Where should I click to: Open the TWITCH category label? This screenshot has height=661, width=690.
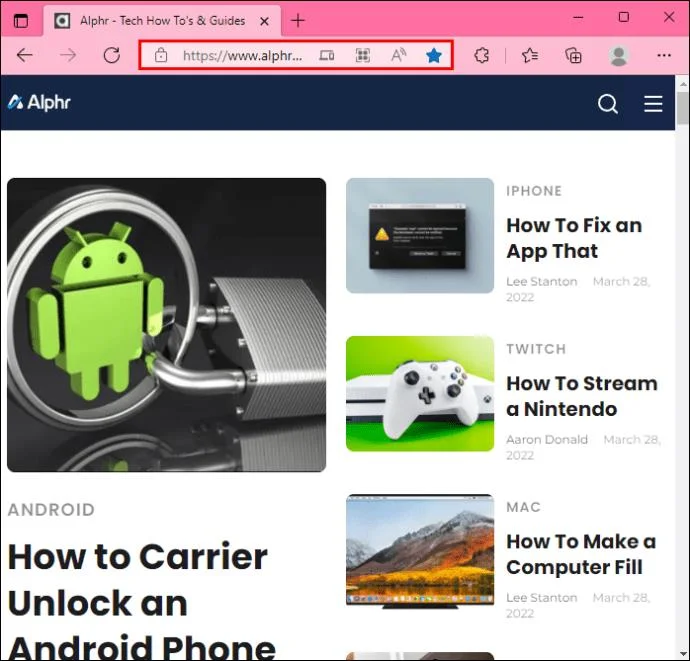click(x=536, y=349)
